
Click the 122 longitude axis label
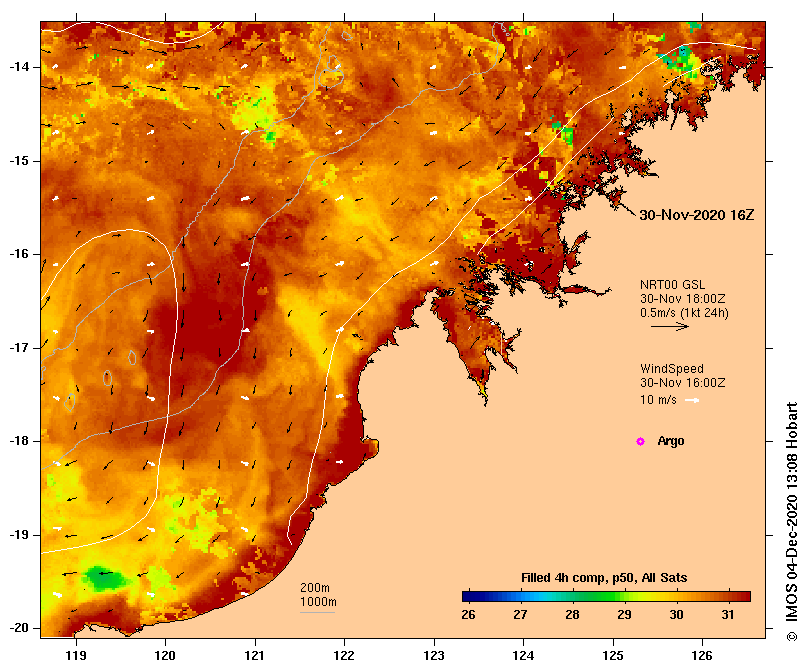[x=345, y=656]
